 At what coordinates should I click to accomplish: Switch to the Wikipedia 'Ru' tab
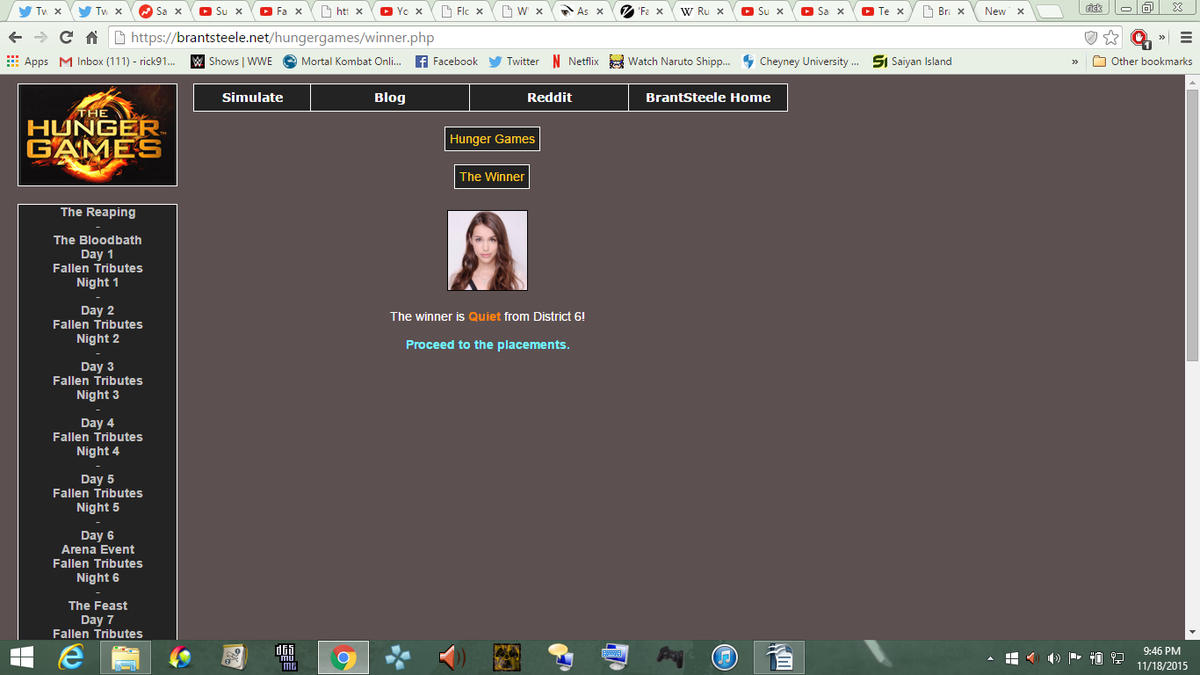tap(700, 12)
